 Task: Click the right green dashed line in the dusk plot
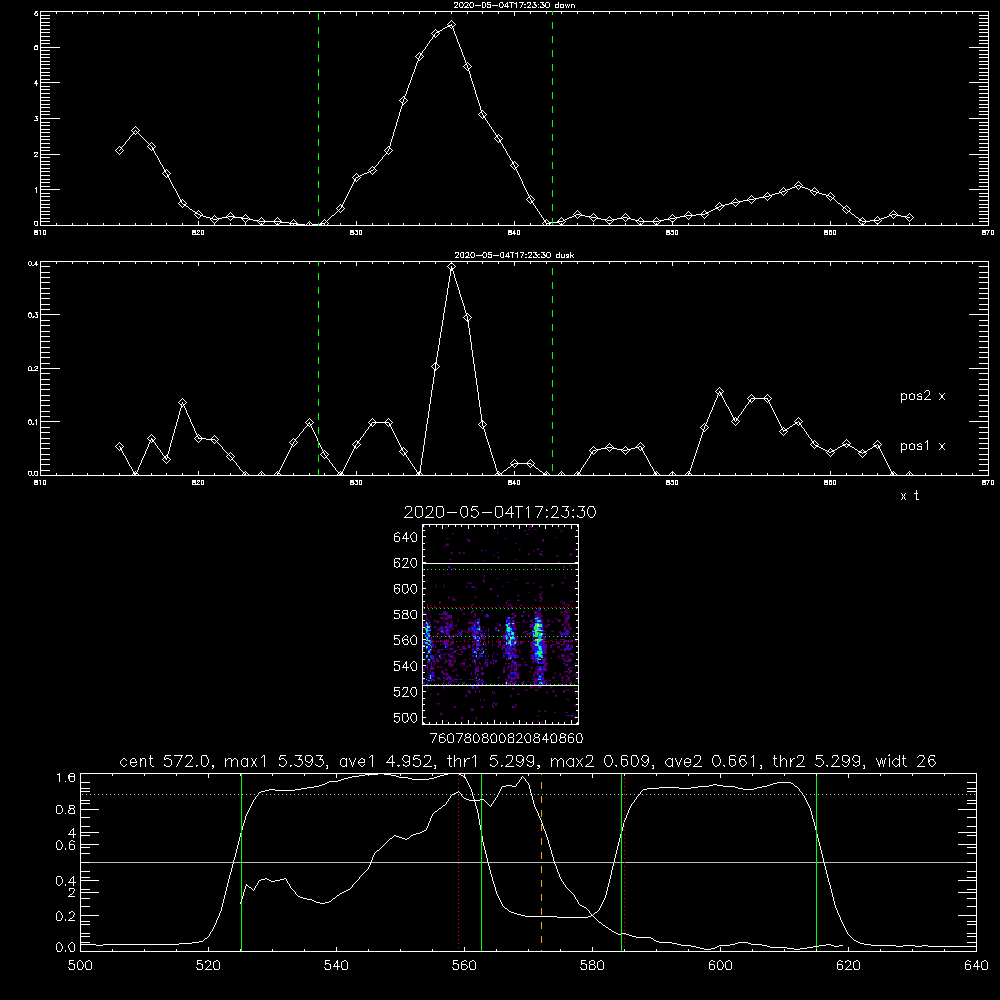coord(552,368)
